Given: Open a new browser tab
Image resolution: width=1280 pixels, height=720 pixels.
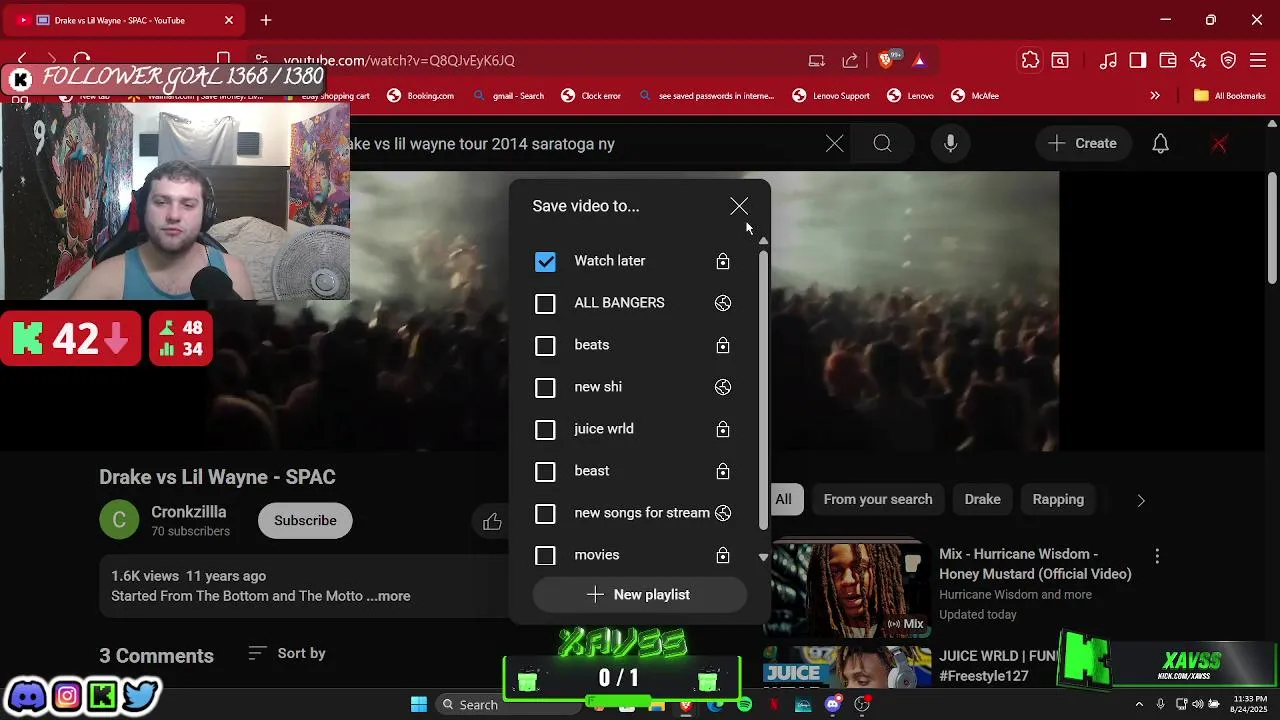Looking at the screenshot, I should point(266,20).
